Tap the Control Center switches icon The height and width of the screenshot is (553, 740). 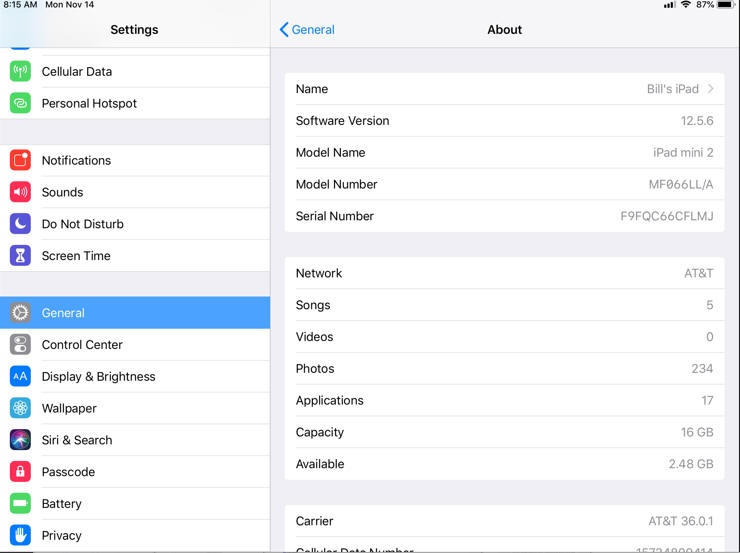point(20,344)
